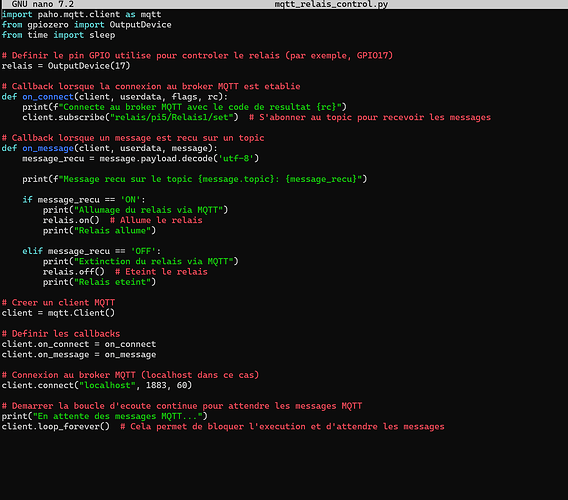Click the comment 'Definir les callbacks'
The width and height of the screenshot is (568, 500).
[61, 334]
